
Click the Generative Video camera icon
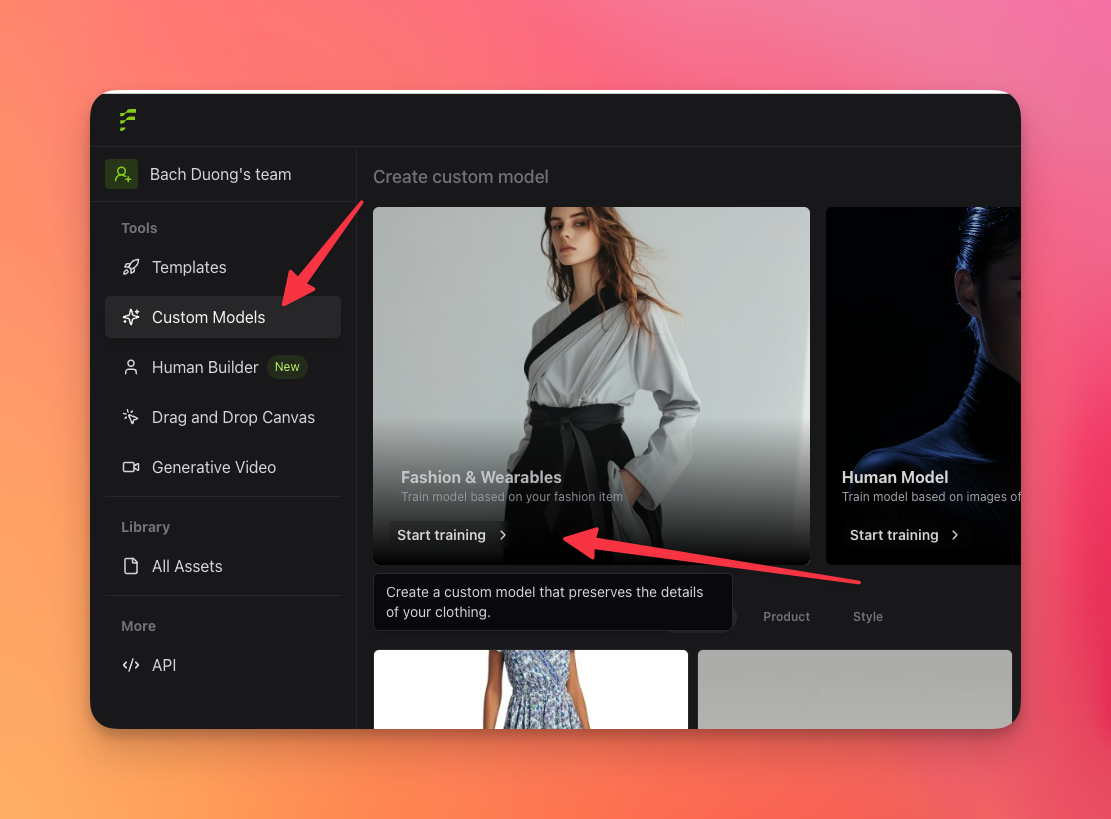tap(131, 467)
